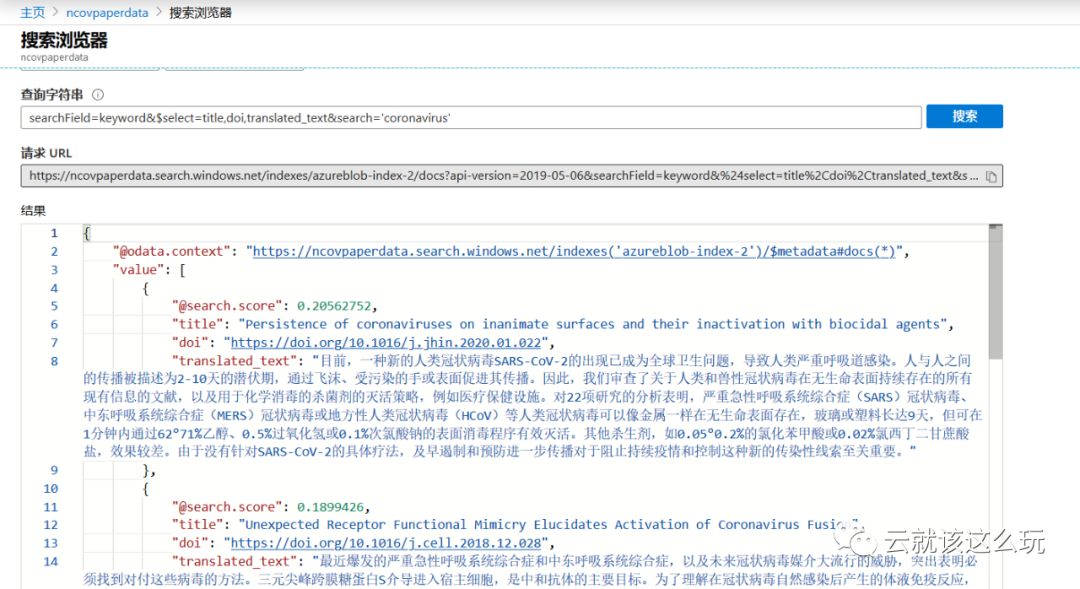The width and height of the screenshot is (1080, 589).
Task: Click "translated_text" key on line 14
Action: (x=234, y=561)
